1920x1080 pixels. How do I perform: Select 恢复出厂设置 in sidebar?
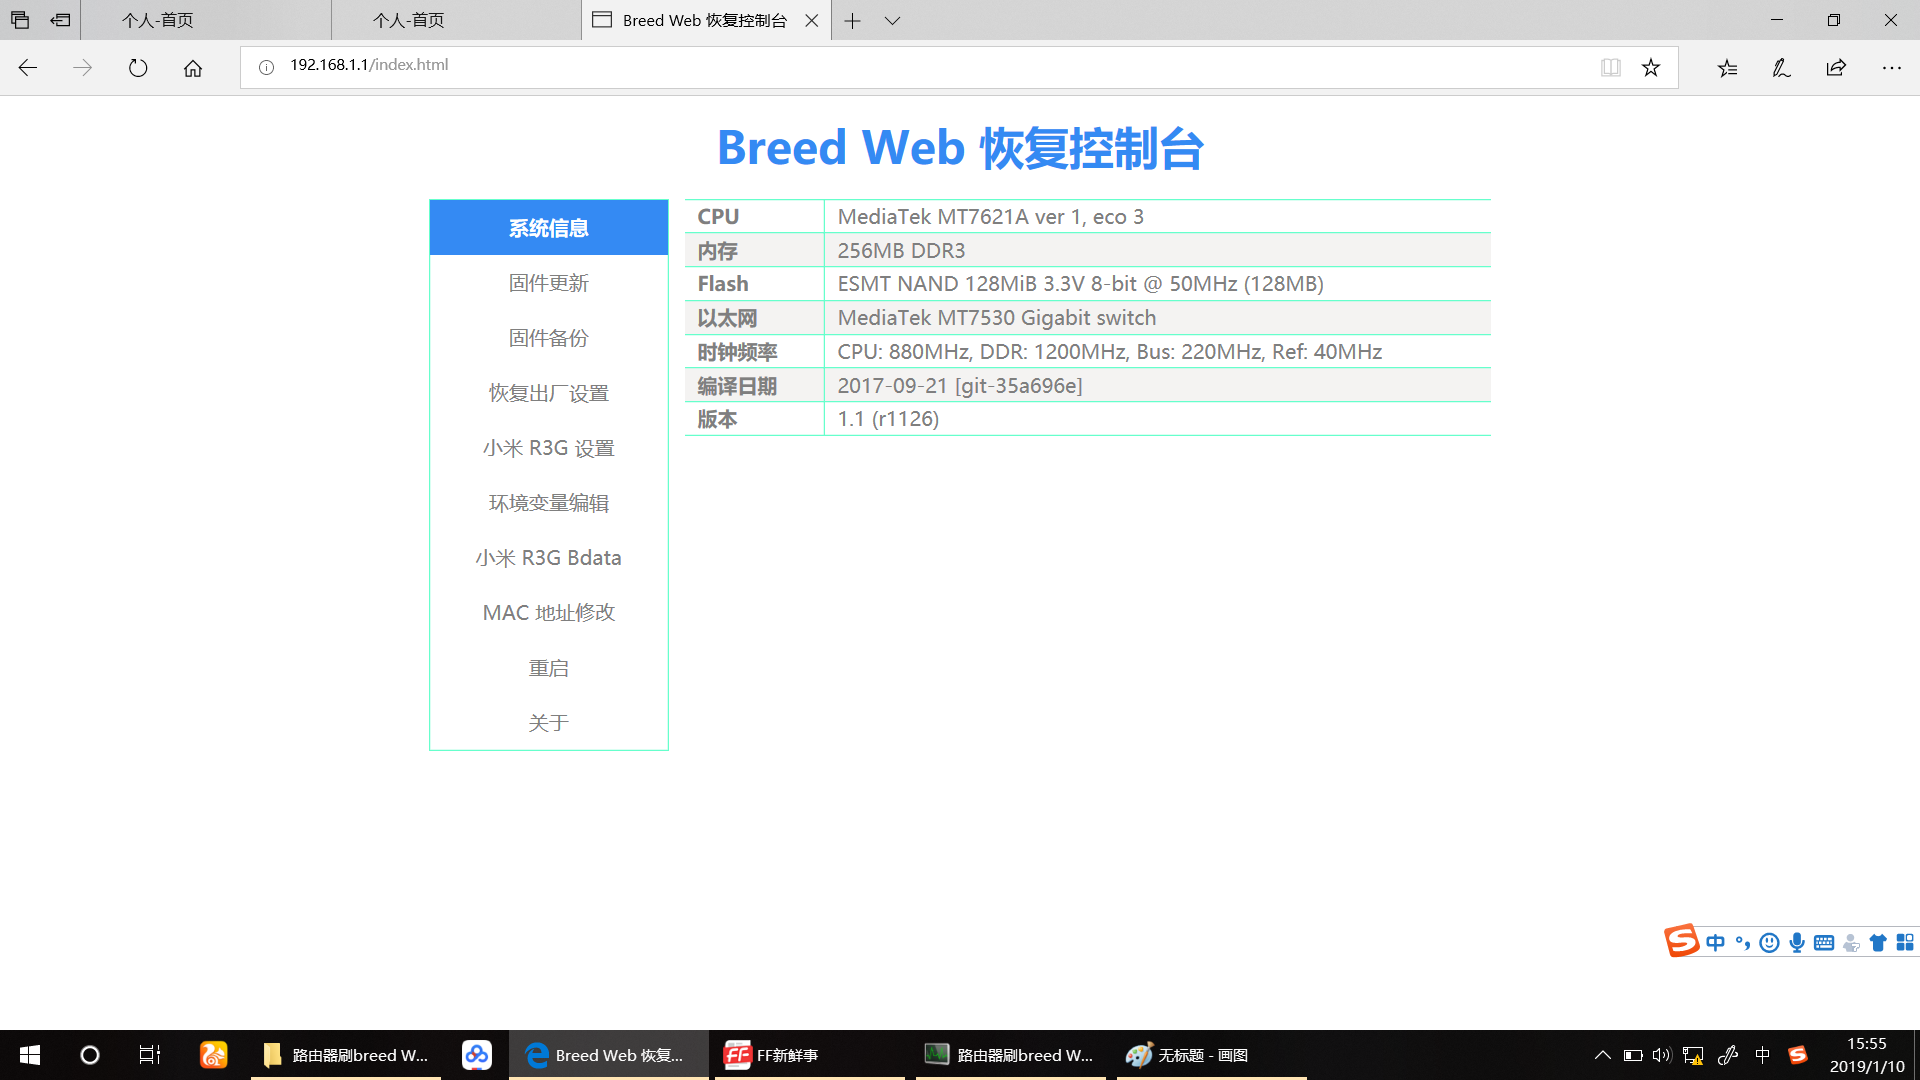(549, 393)
